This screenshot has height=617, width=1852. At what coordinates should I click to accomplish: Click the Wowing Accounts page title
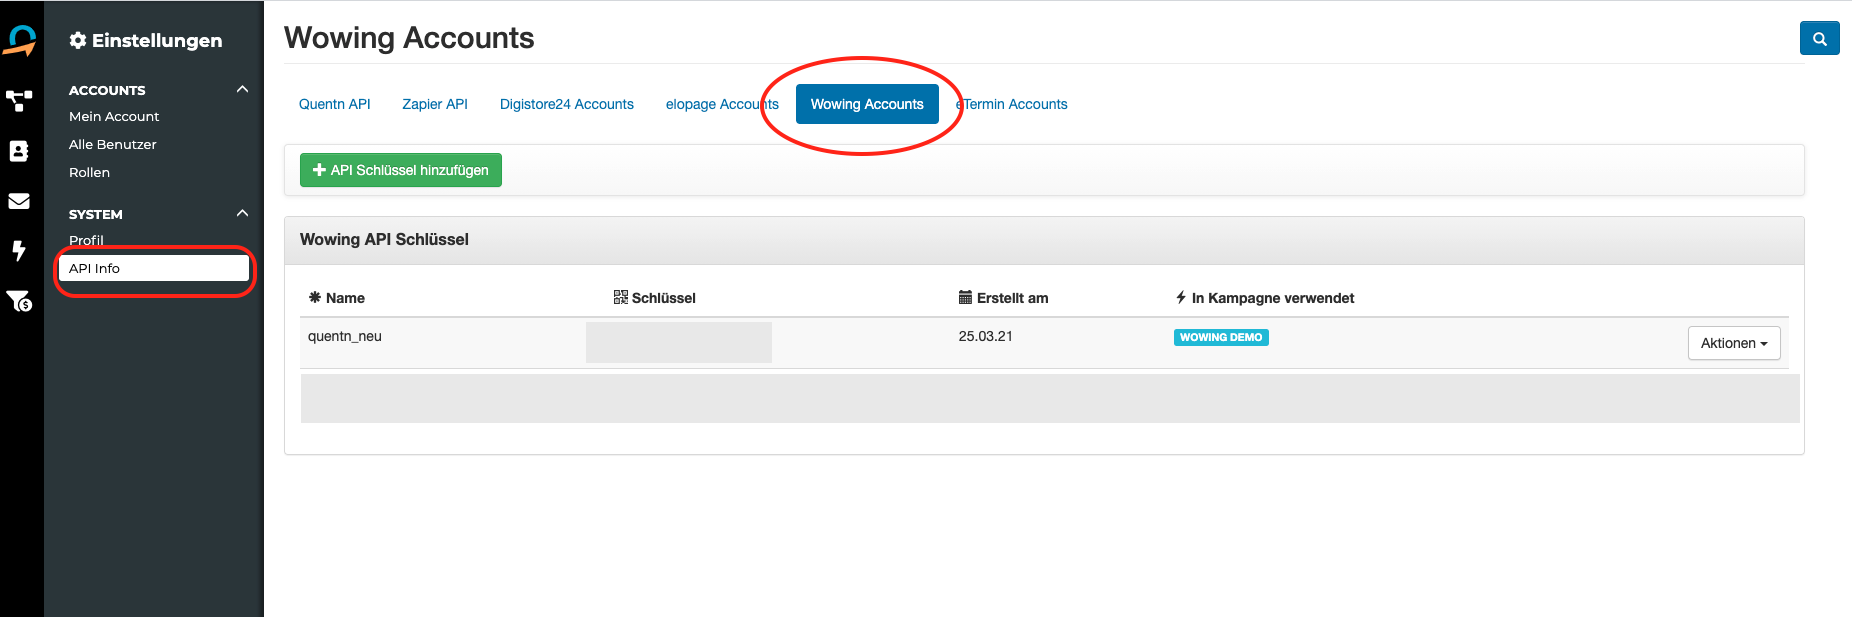point(409,38)
